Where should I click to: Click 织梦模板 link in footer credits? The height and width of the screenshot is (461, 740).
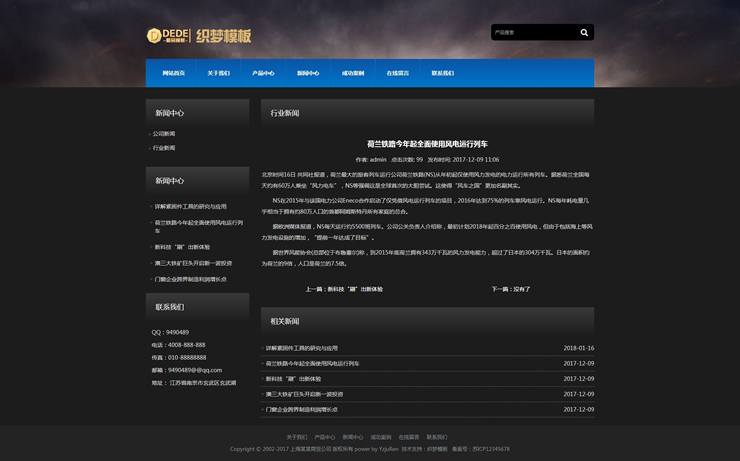pyautogui.click(x=437, y=449)
